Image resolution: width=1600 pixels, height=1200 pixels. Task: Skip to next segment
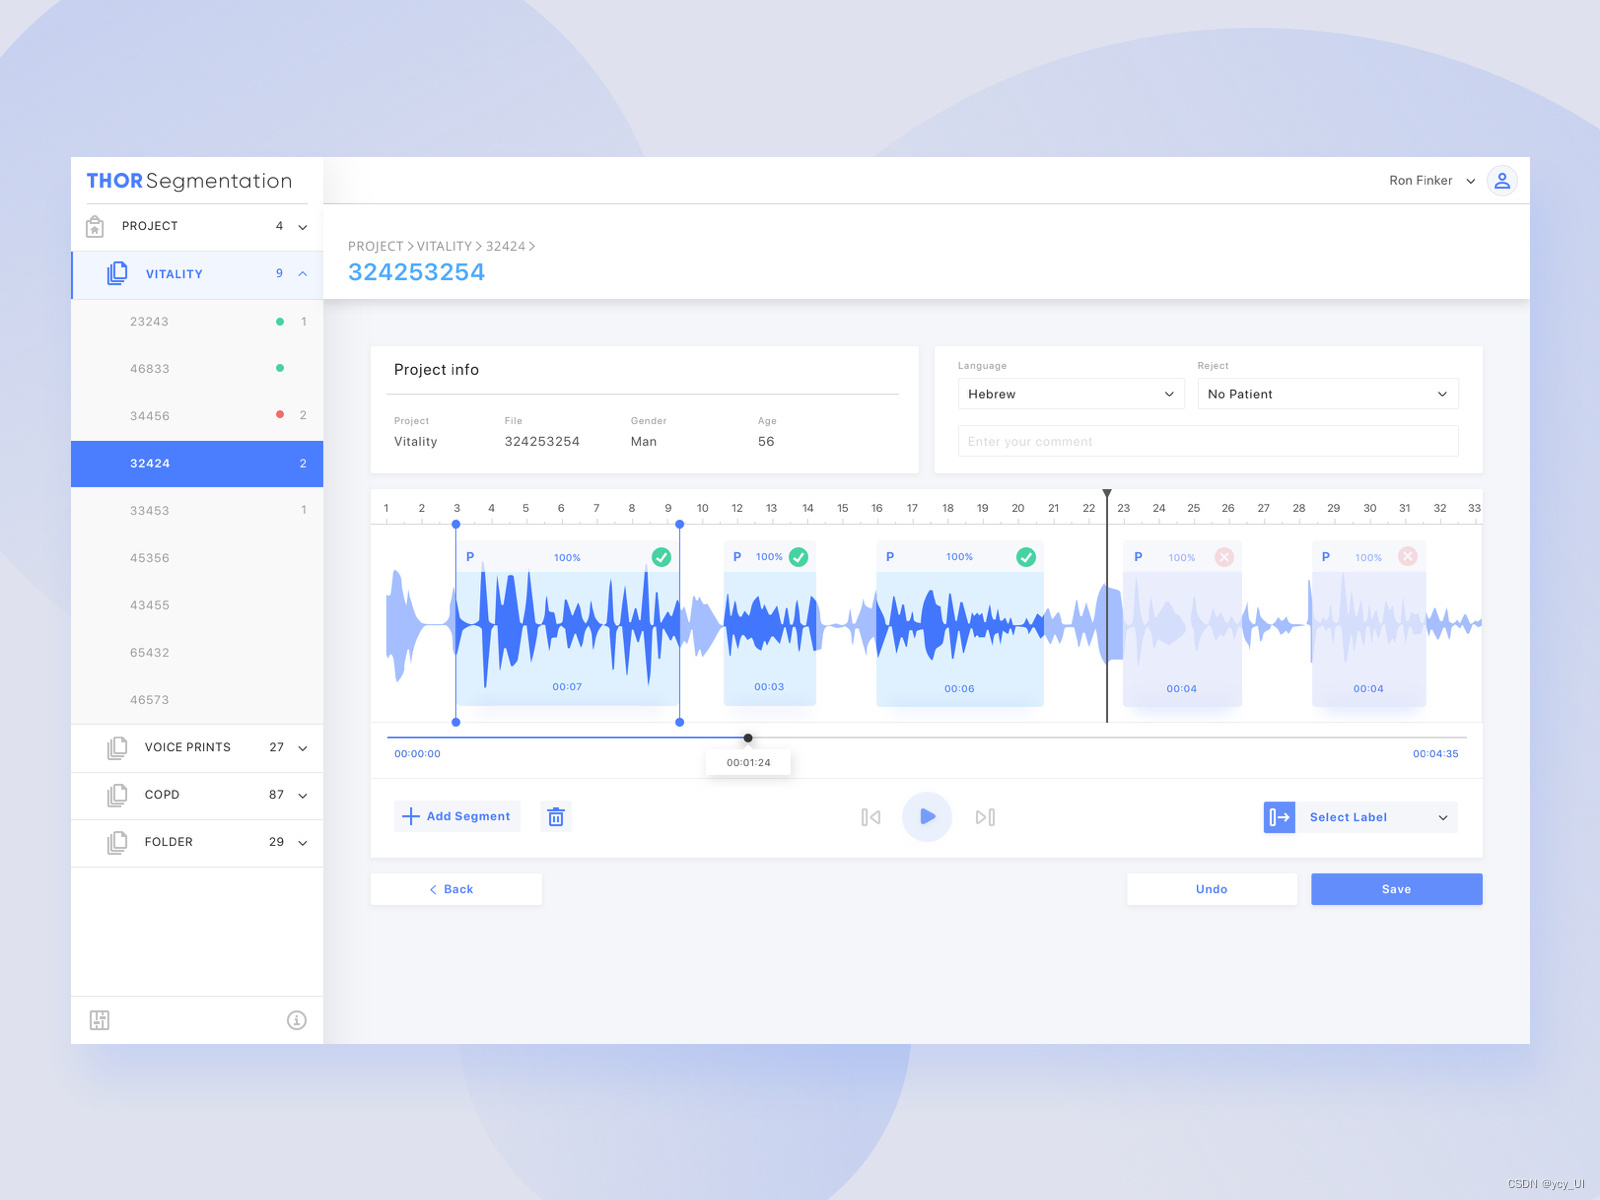tap(985, 817)
